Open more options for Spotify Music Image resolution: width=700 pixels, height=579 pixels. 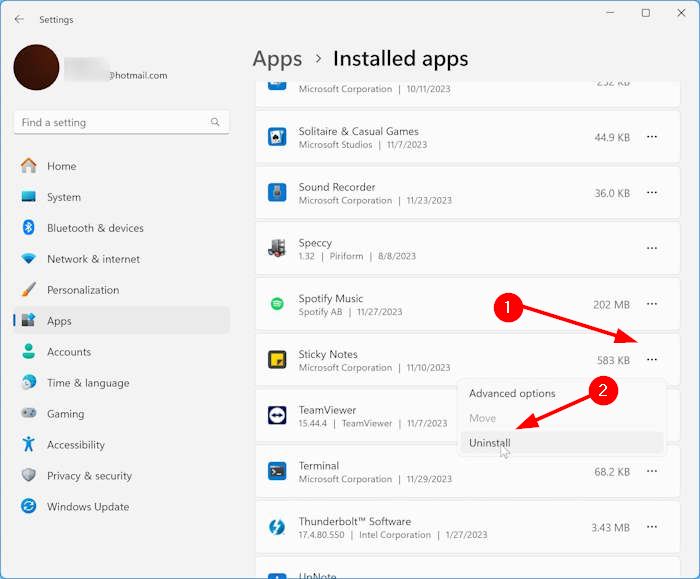(652, 304)
